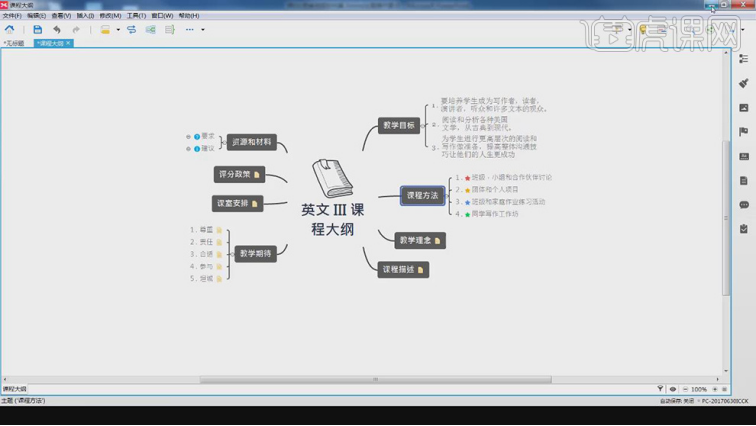Screen dimensions: 756x426
Task: Open the Comments side panel icon
Action: click(x=743, y=205)
